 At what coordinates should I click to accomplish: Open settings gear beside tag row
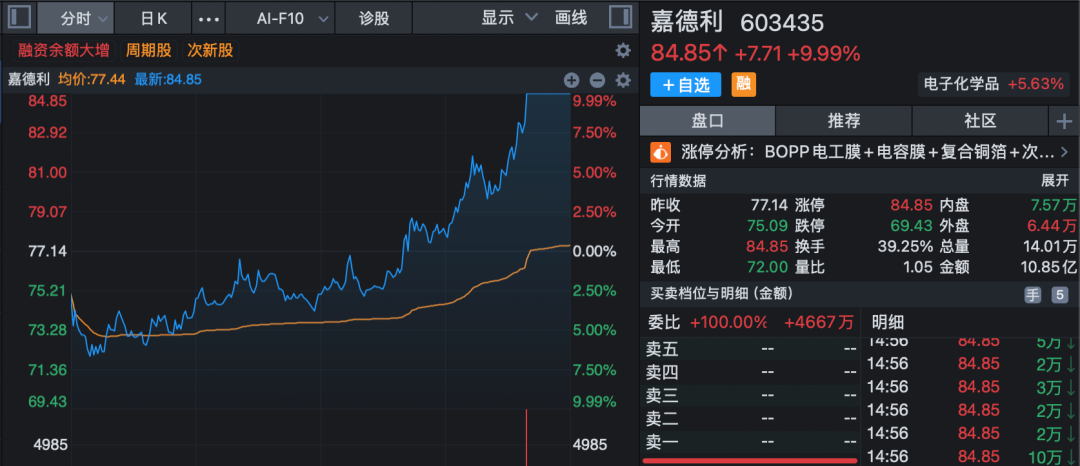point(623,50)
